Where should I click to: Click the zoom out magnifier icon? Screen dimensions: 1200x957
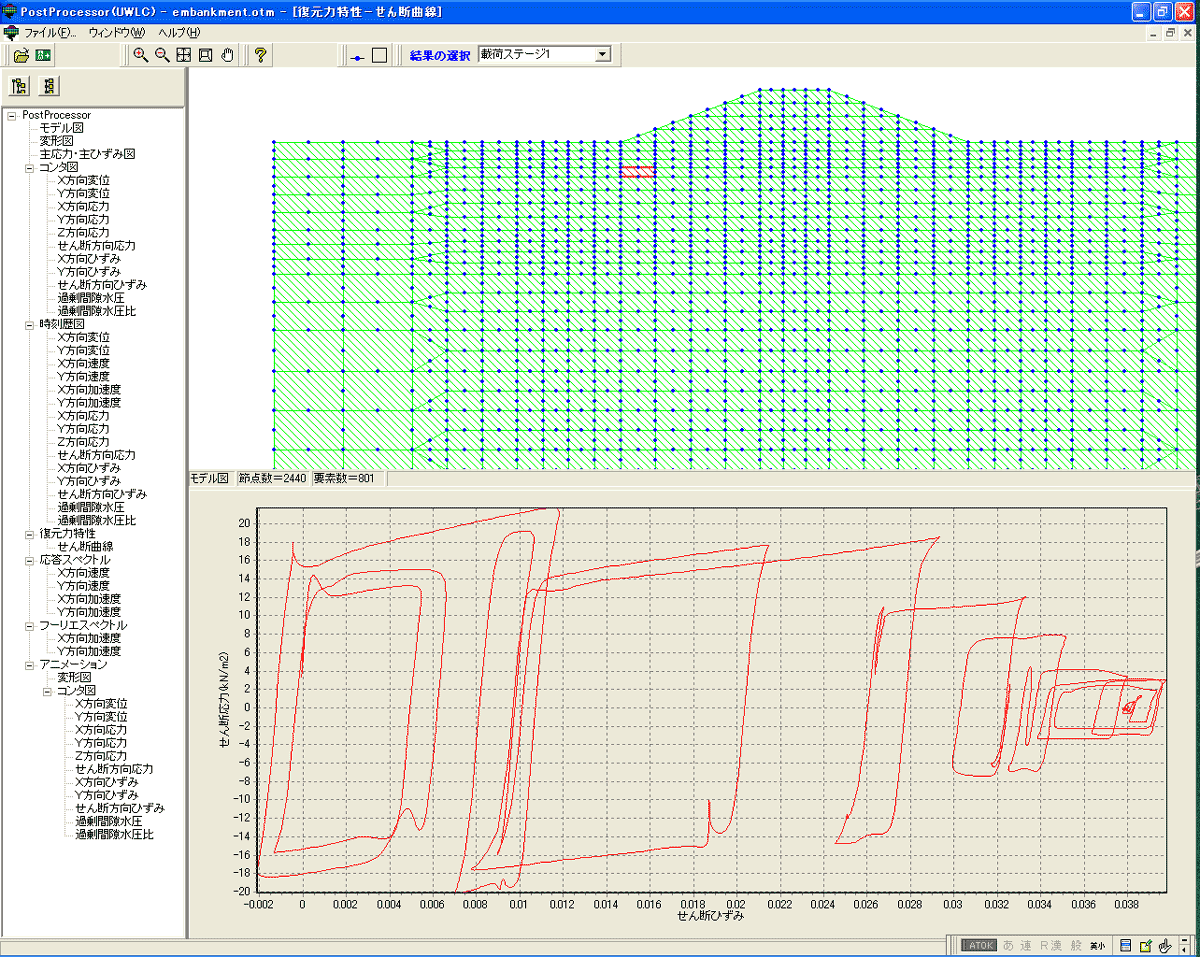click(162, 55)
